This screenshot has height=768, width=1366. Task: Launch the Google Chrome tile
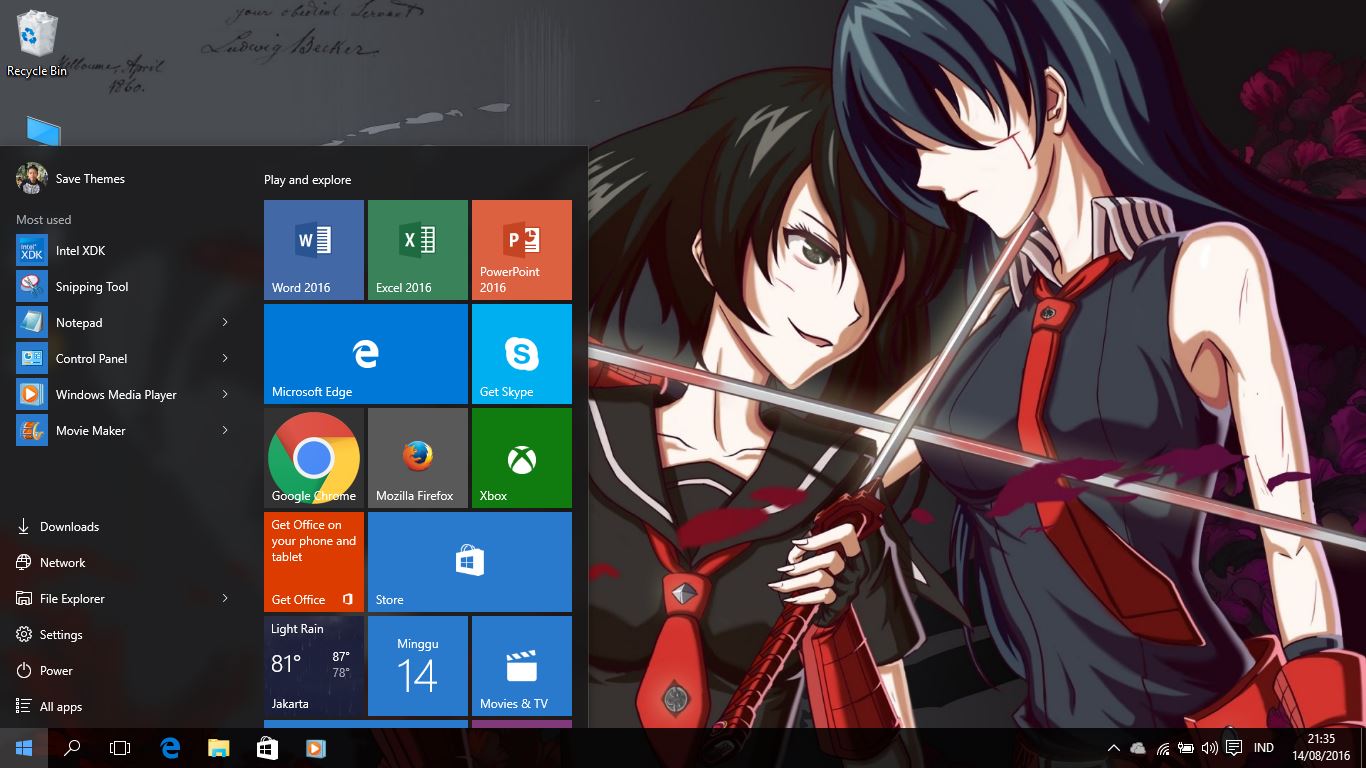pos(314,458)
